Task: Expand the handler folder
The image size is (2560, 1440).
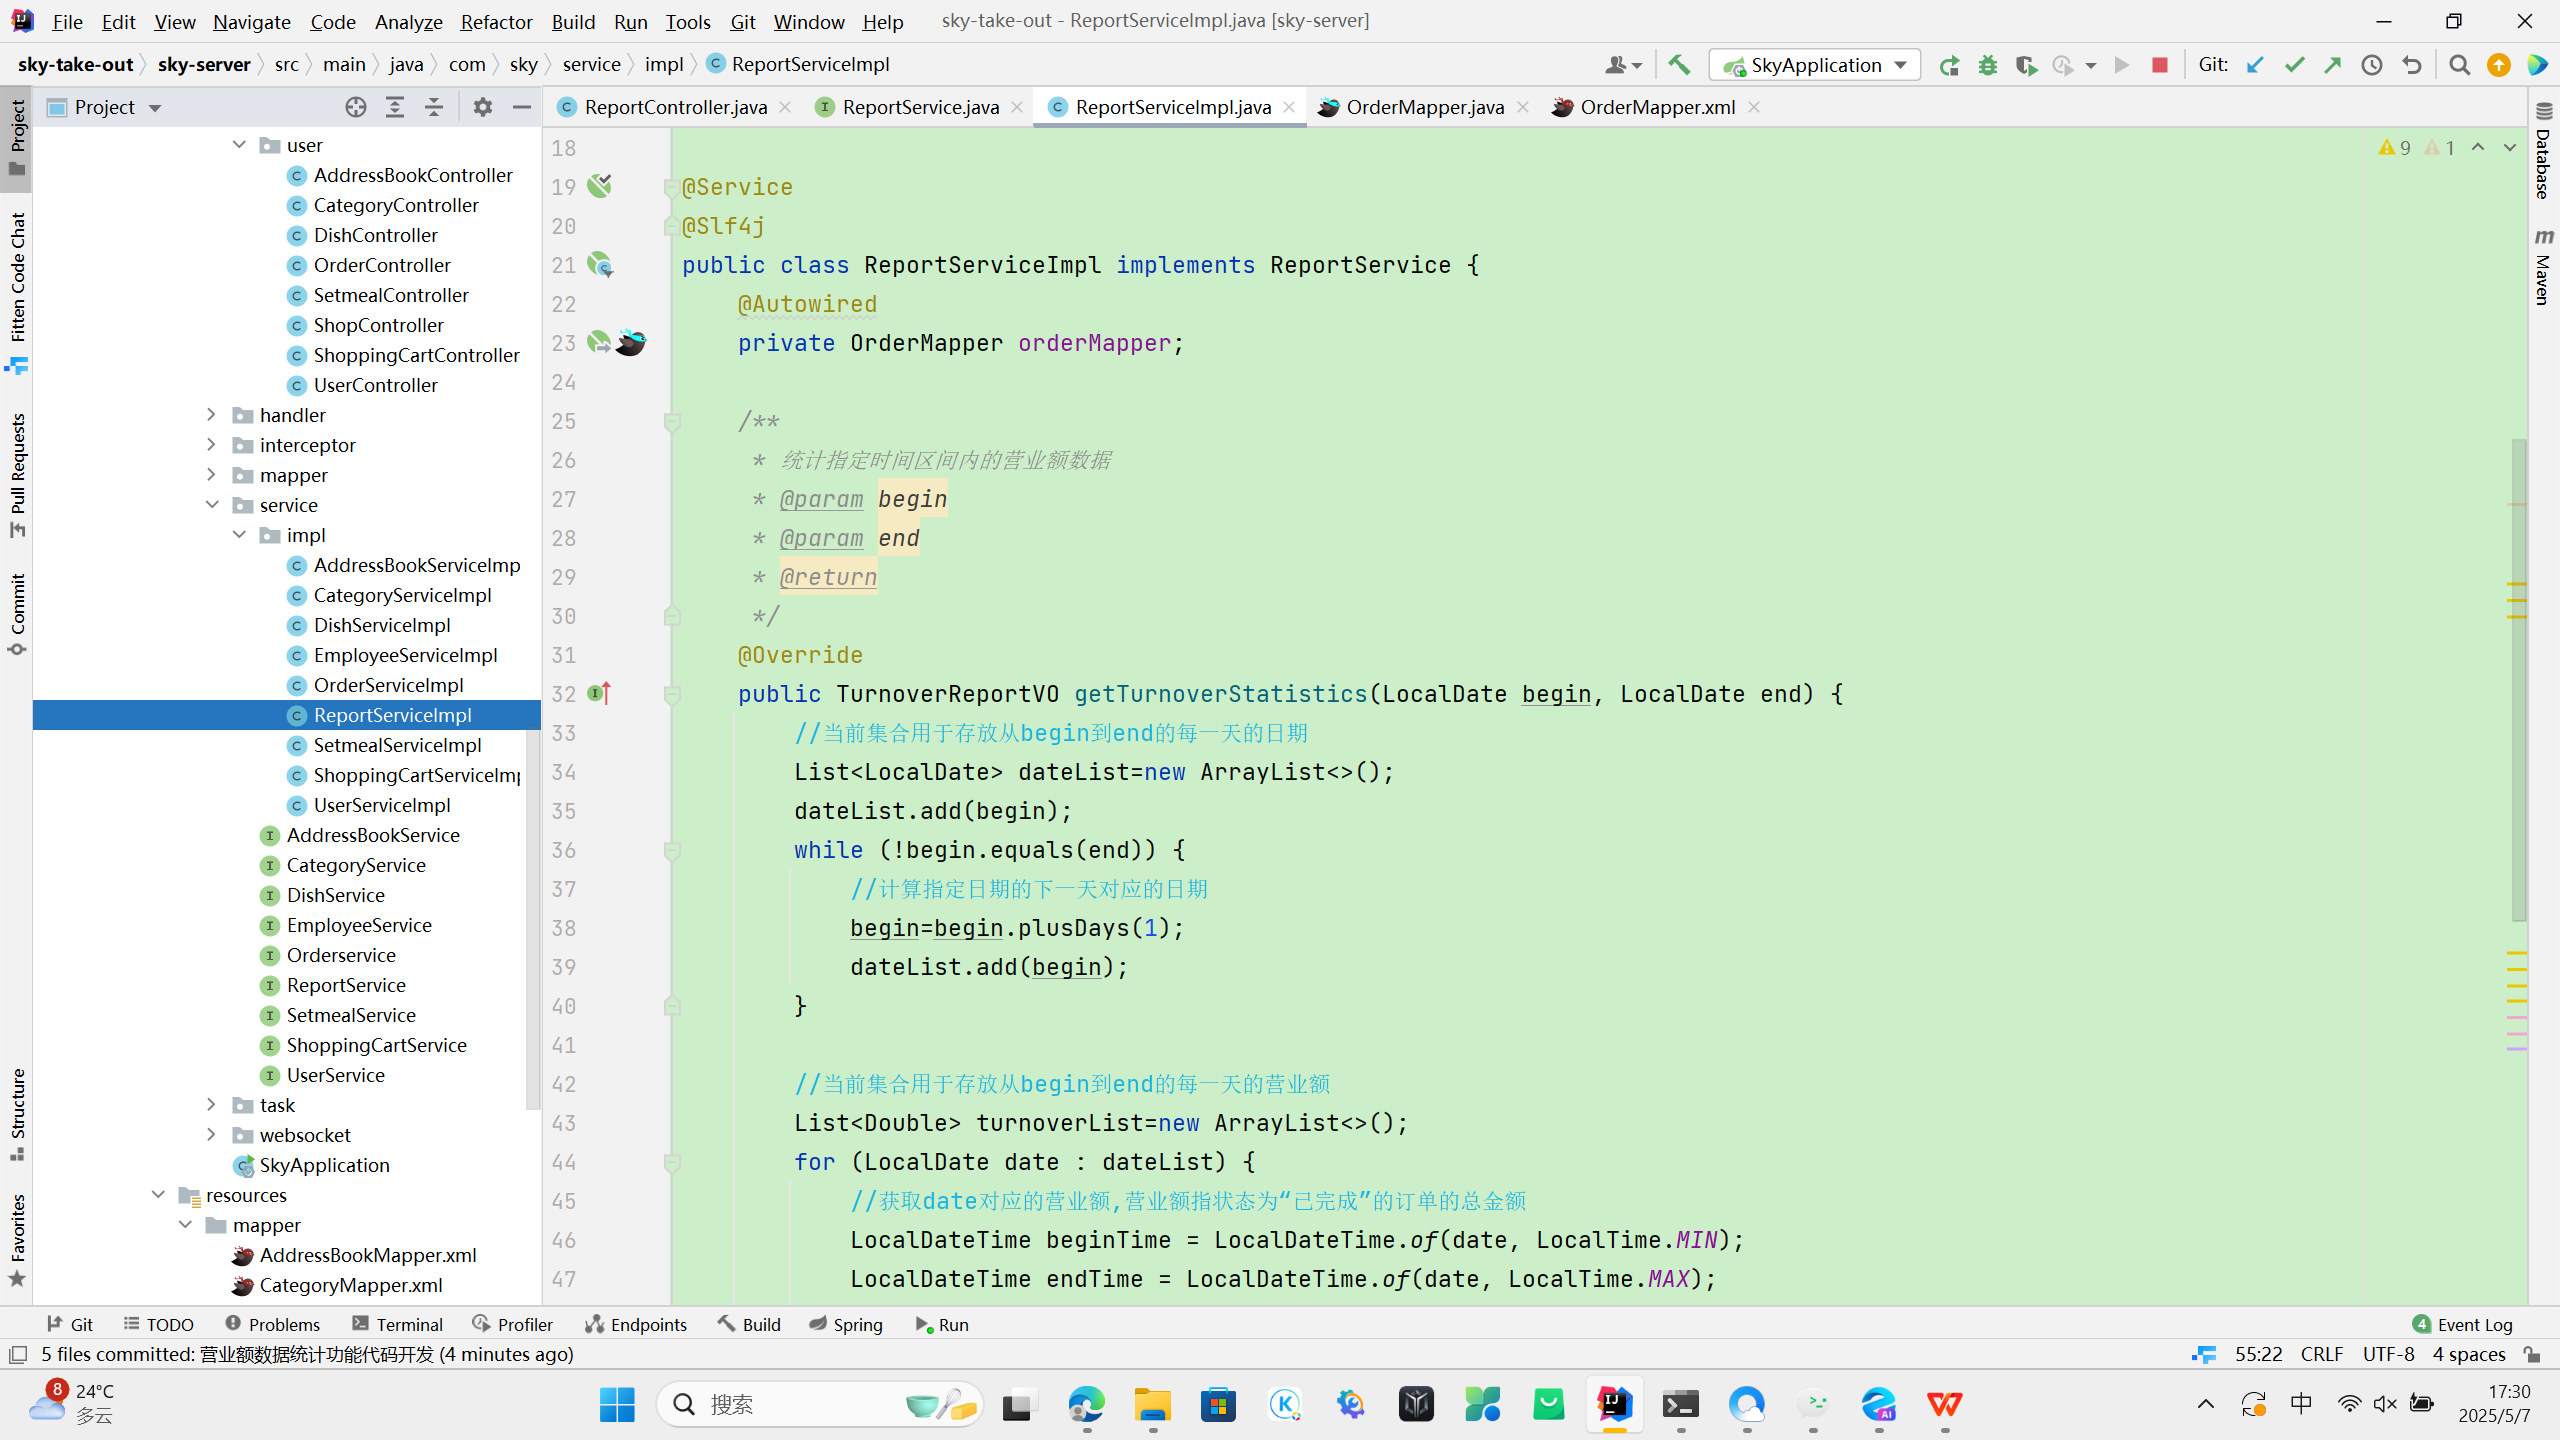Action: pos(211,414)
